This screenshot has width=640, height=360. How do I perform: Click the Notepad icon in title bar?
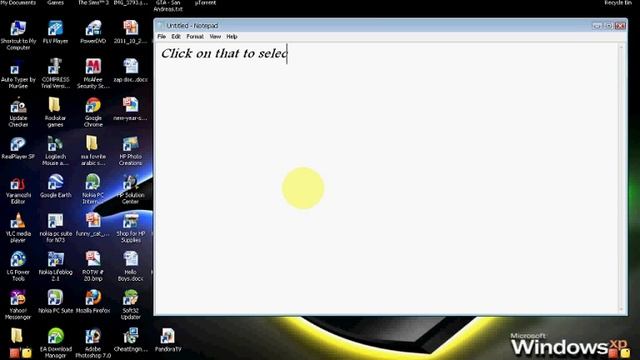(160, 26)
